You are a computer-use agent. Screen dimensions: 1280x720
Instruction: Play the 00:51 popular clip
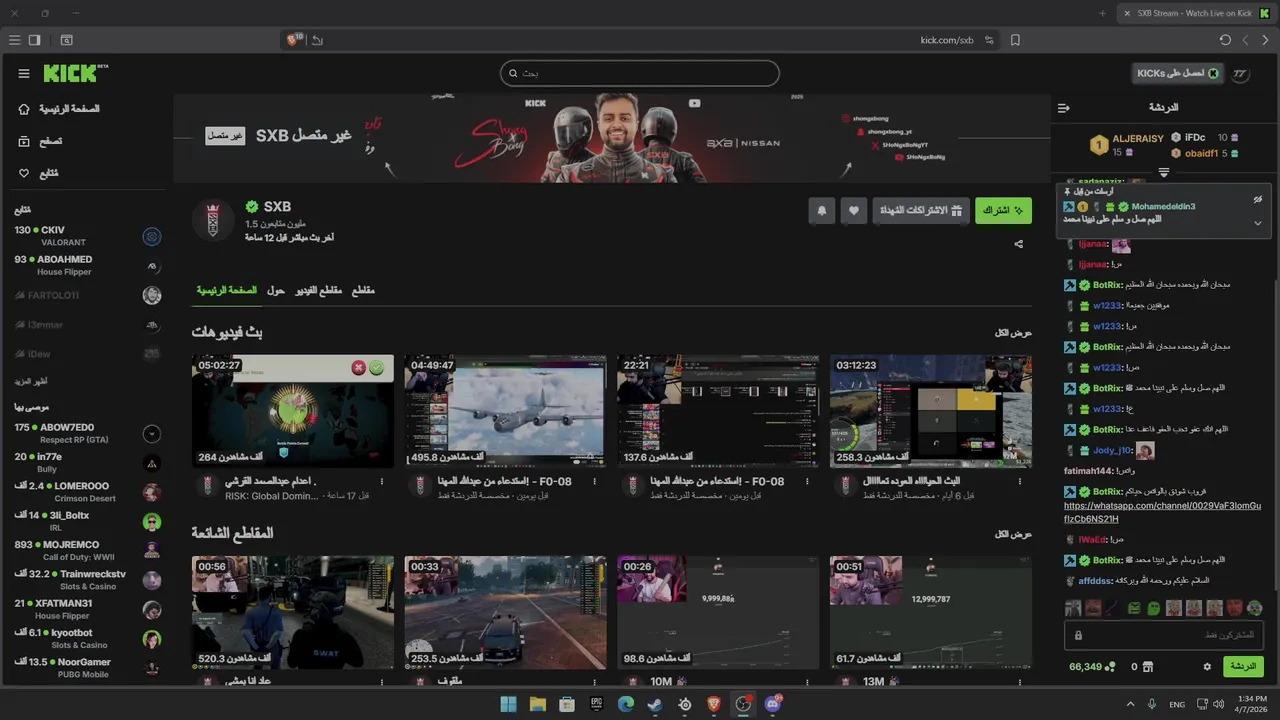pos(931,612)
